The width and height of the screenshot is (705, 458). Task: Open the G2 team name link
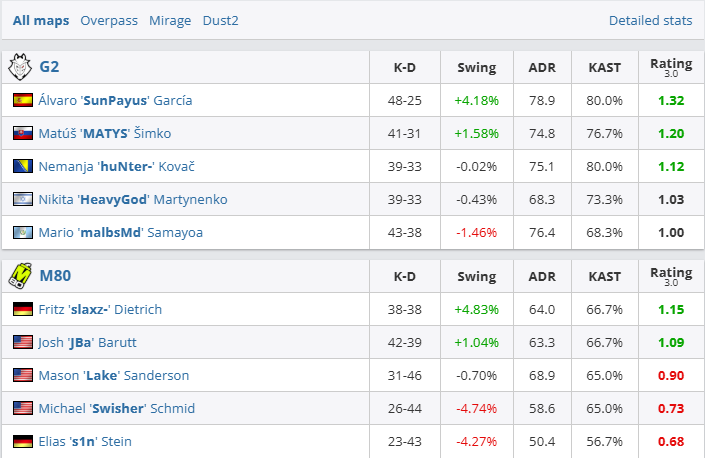click(x=50, y=68)
